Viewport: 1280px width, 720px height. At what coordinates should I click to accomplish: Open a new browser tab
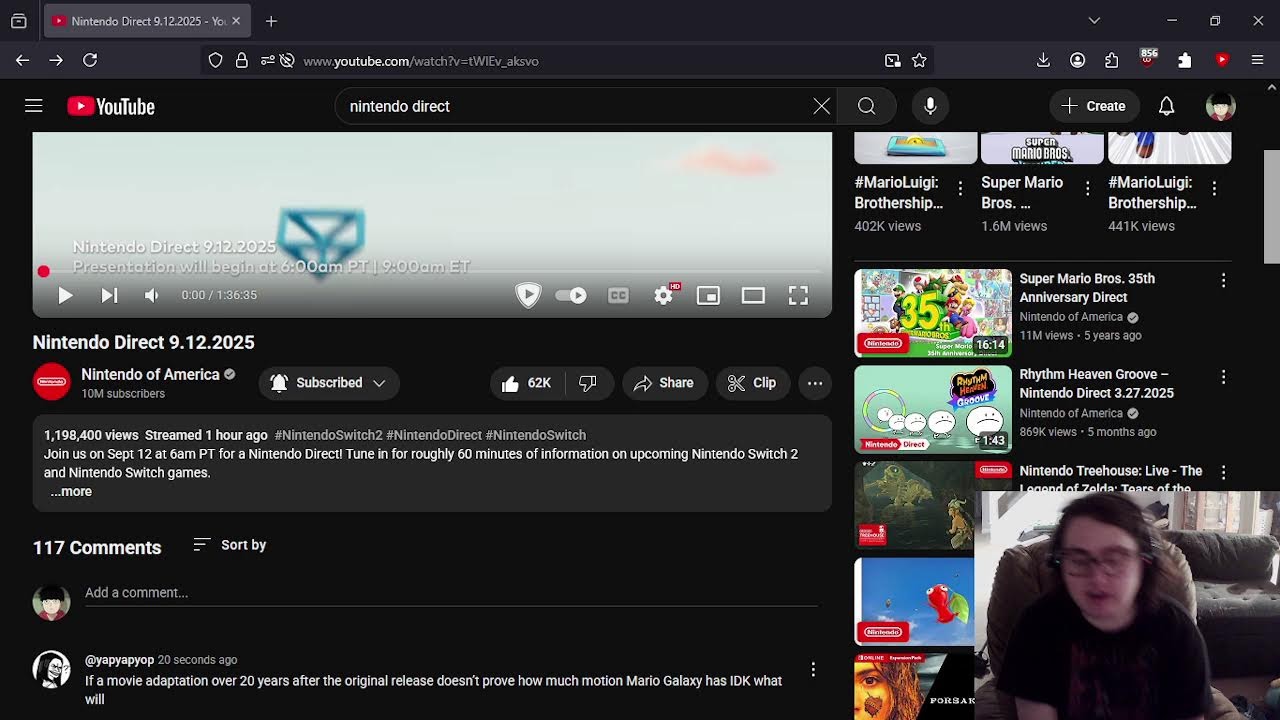click(x=271, y=21)
